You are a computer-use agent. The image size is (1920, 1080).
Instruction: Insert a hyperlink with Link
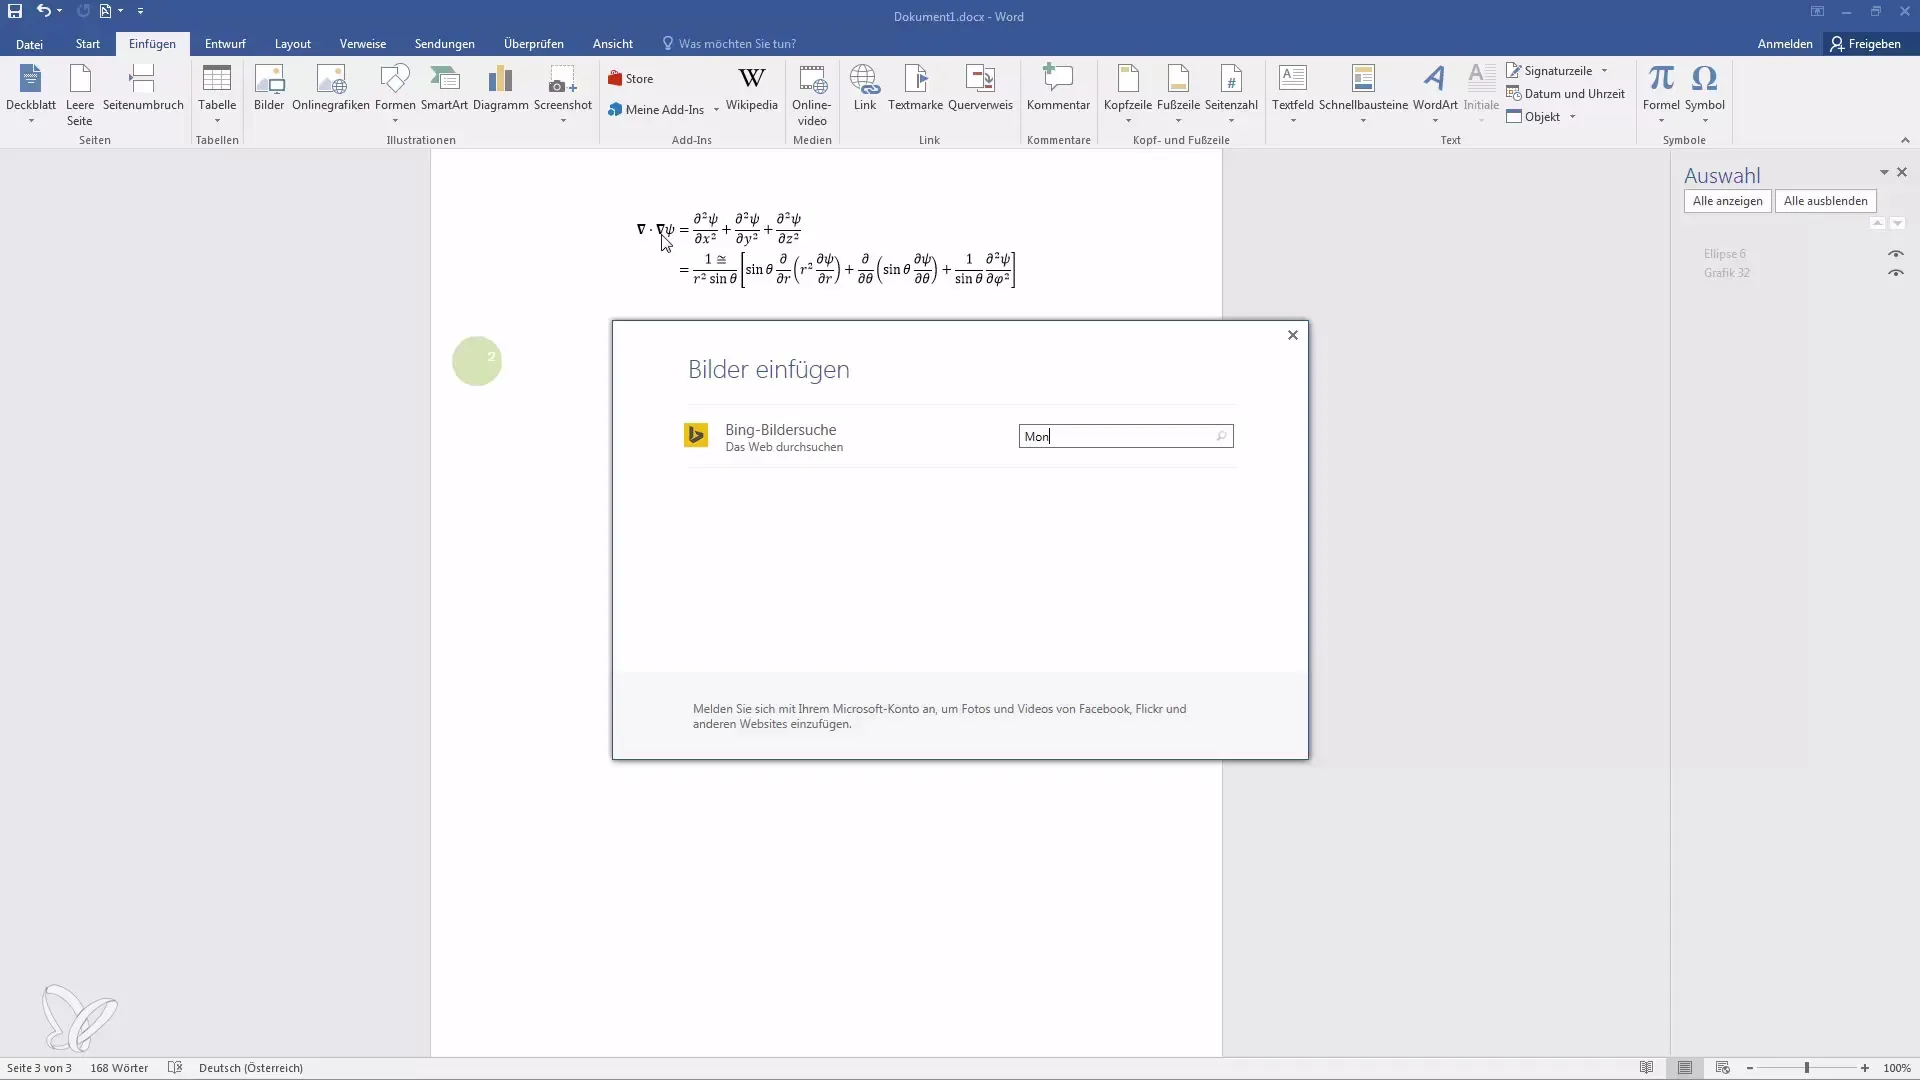coord(865,88)
